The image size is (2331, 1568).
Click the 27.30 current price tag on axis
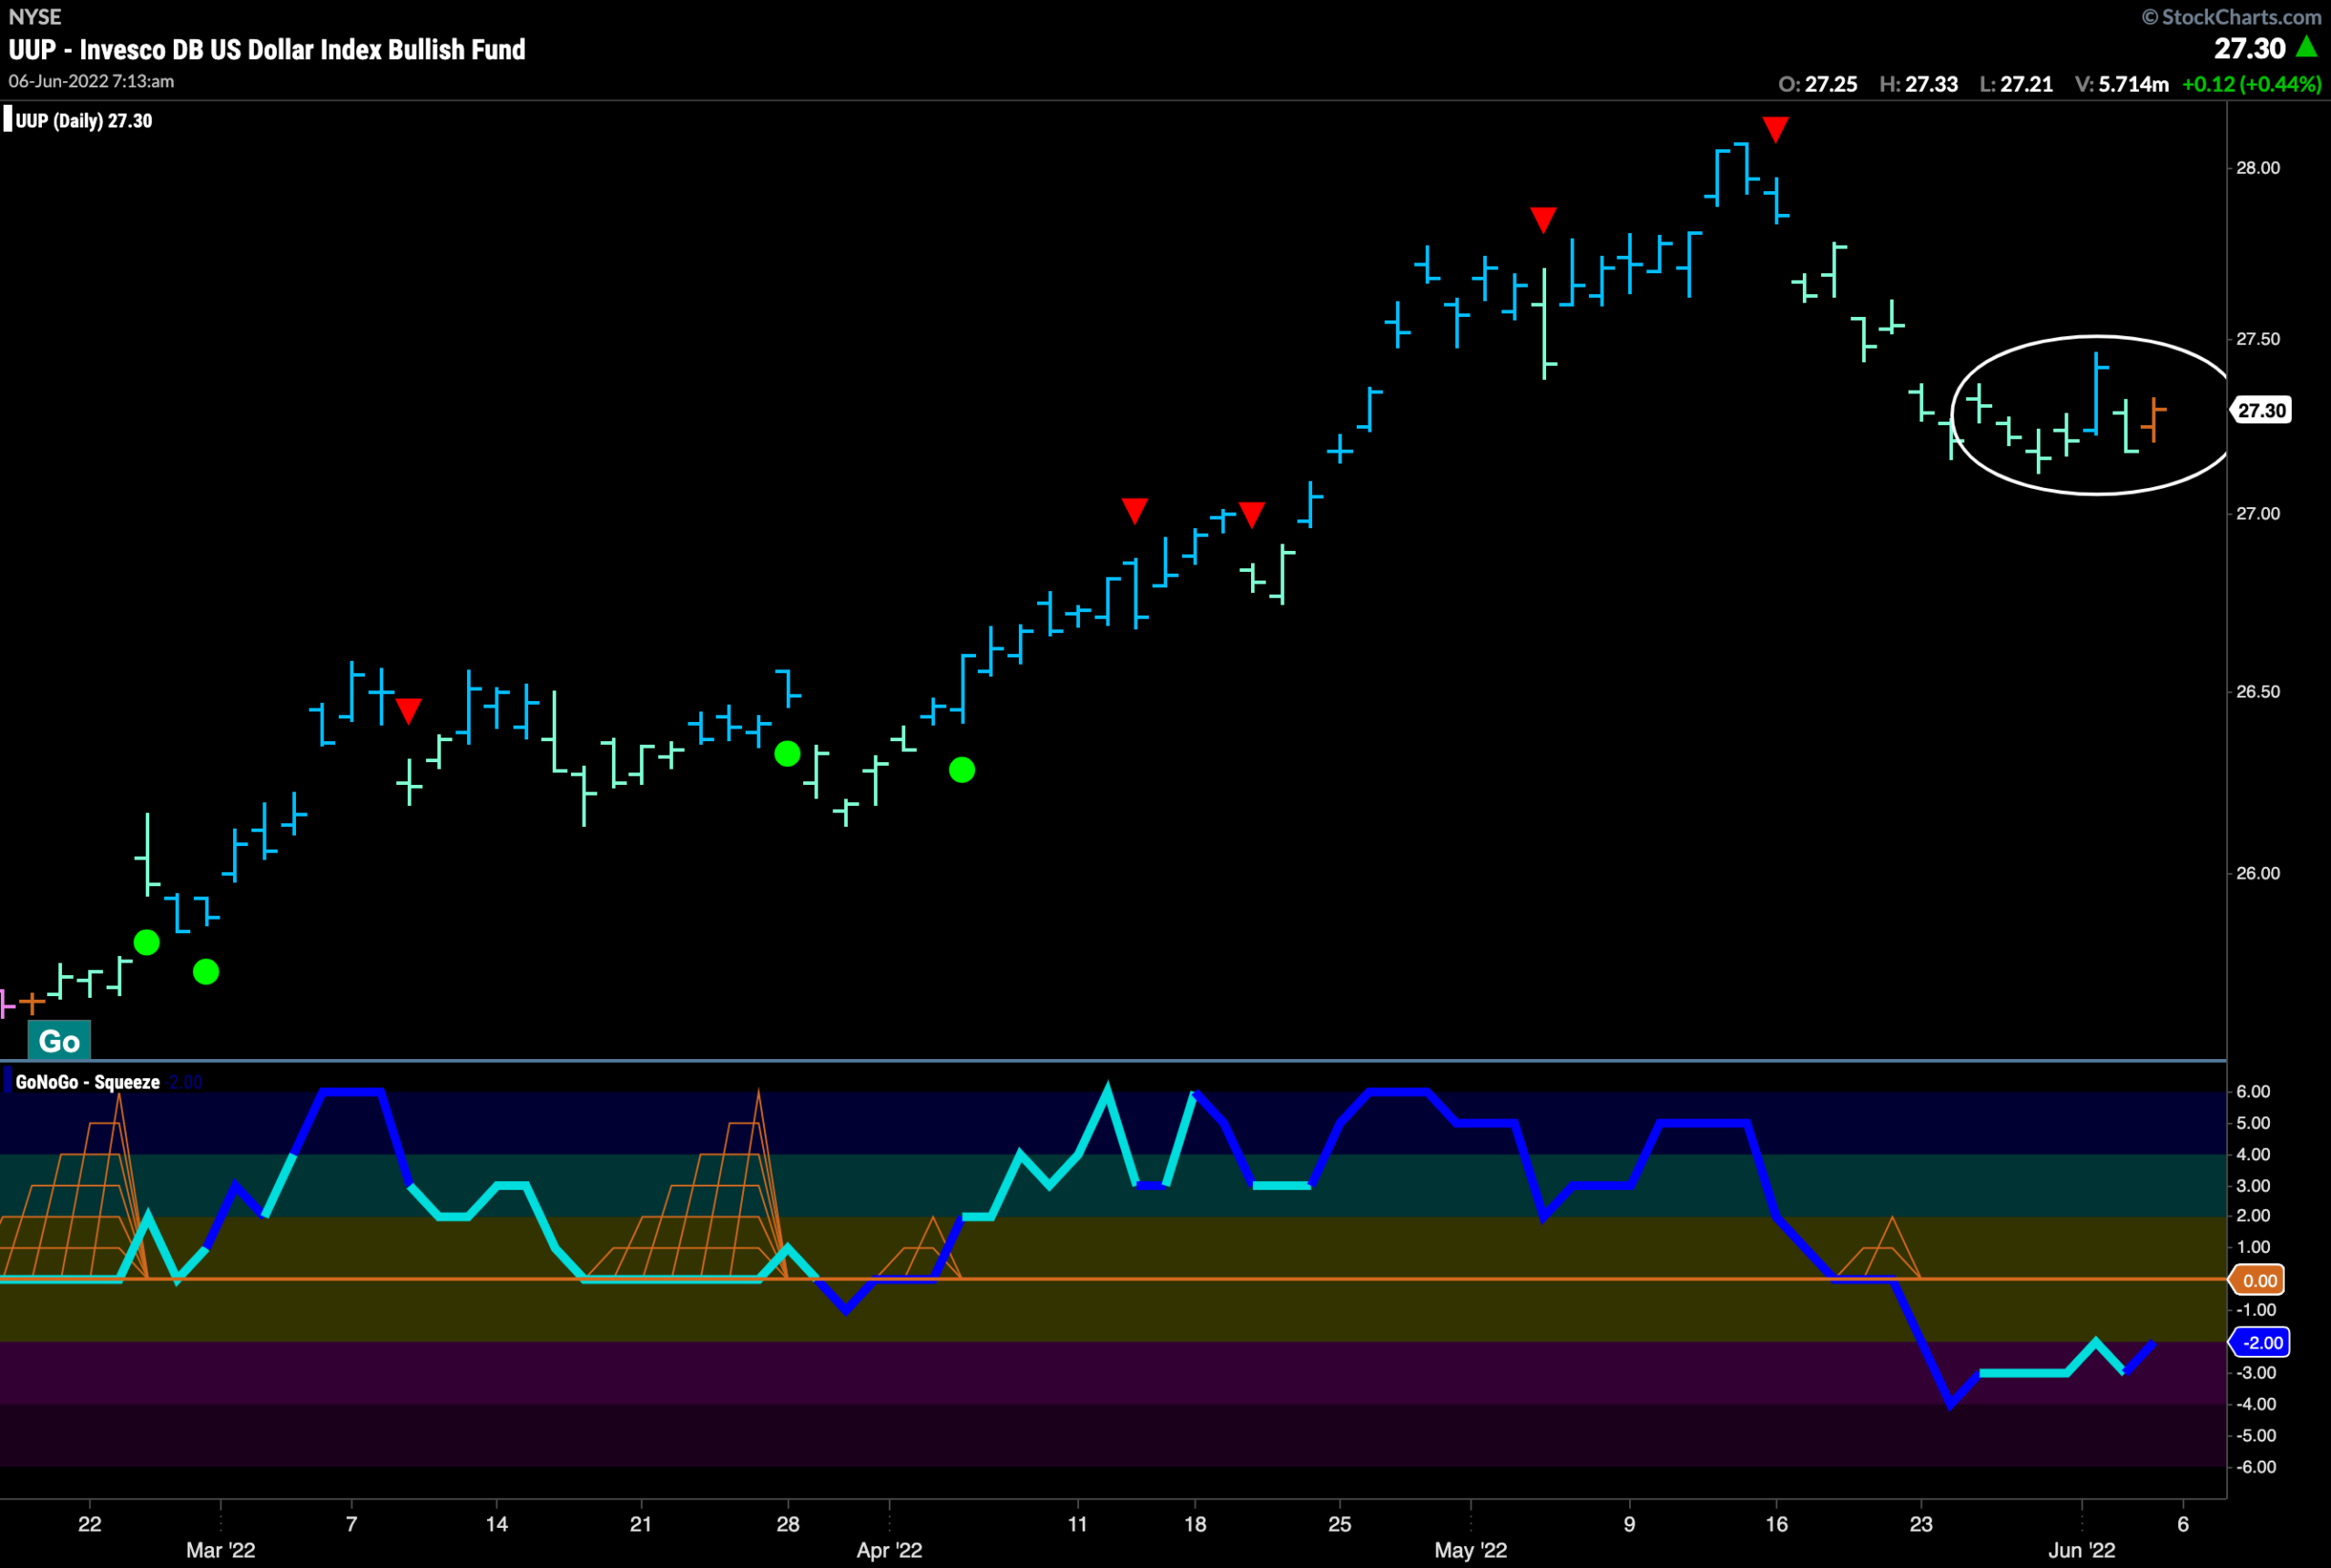(x=2261, y=410)
